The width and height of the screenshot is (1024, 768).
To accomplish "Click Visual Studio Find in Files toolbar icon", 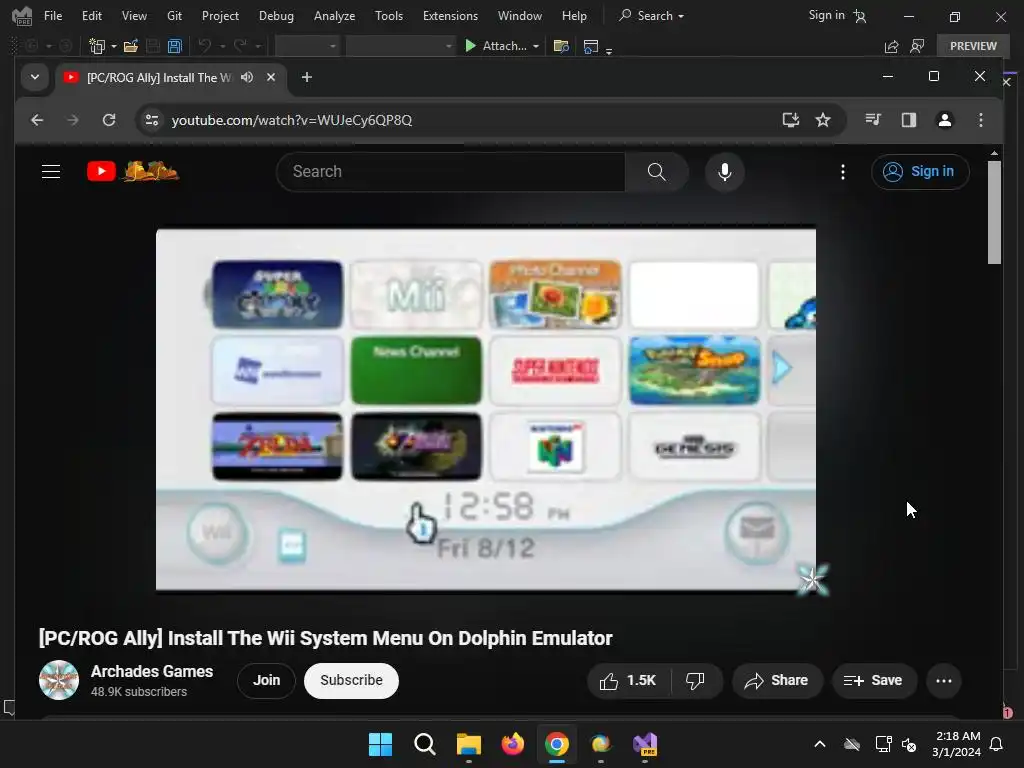I will pyautogui.click(x=561, y=46).
